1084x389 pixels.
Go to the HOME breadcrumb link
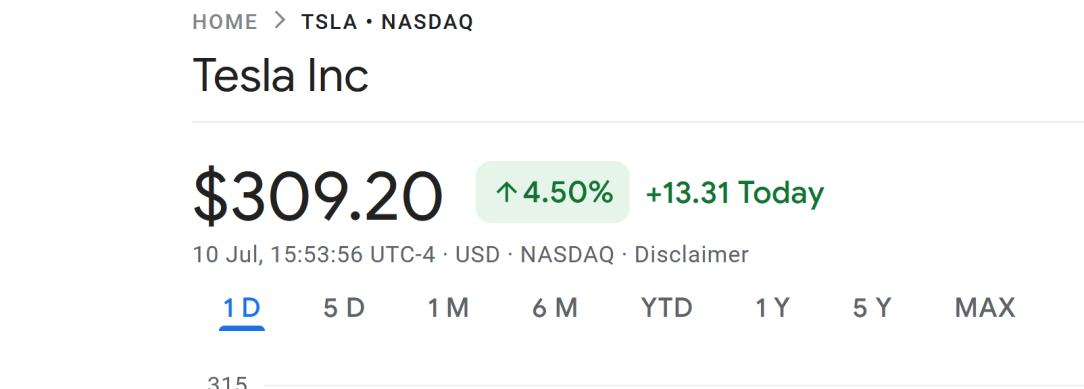(225, 22)
